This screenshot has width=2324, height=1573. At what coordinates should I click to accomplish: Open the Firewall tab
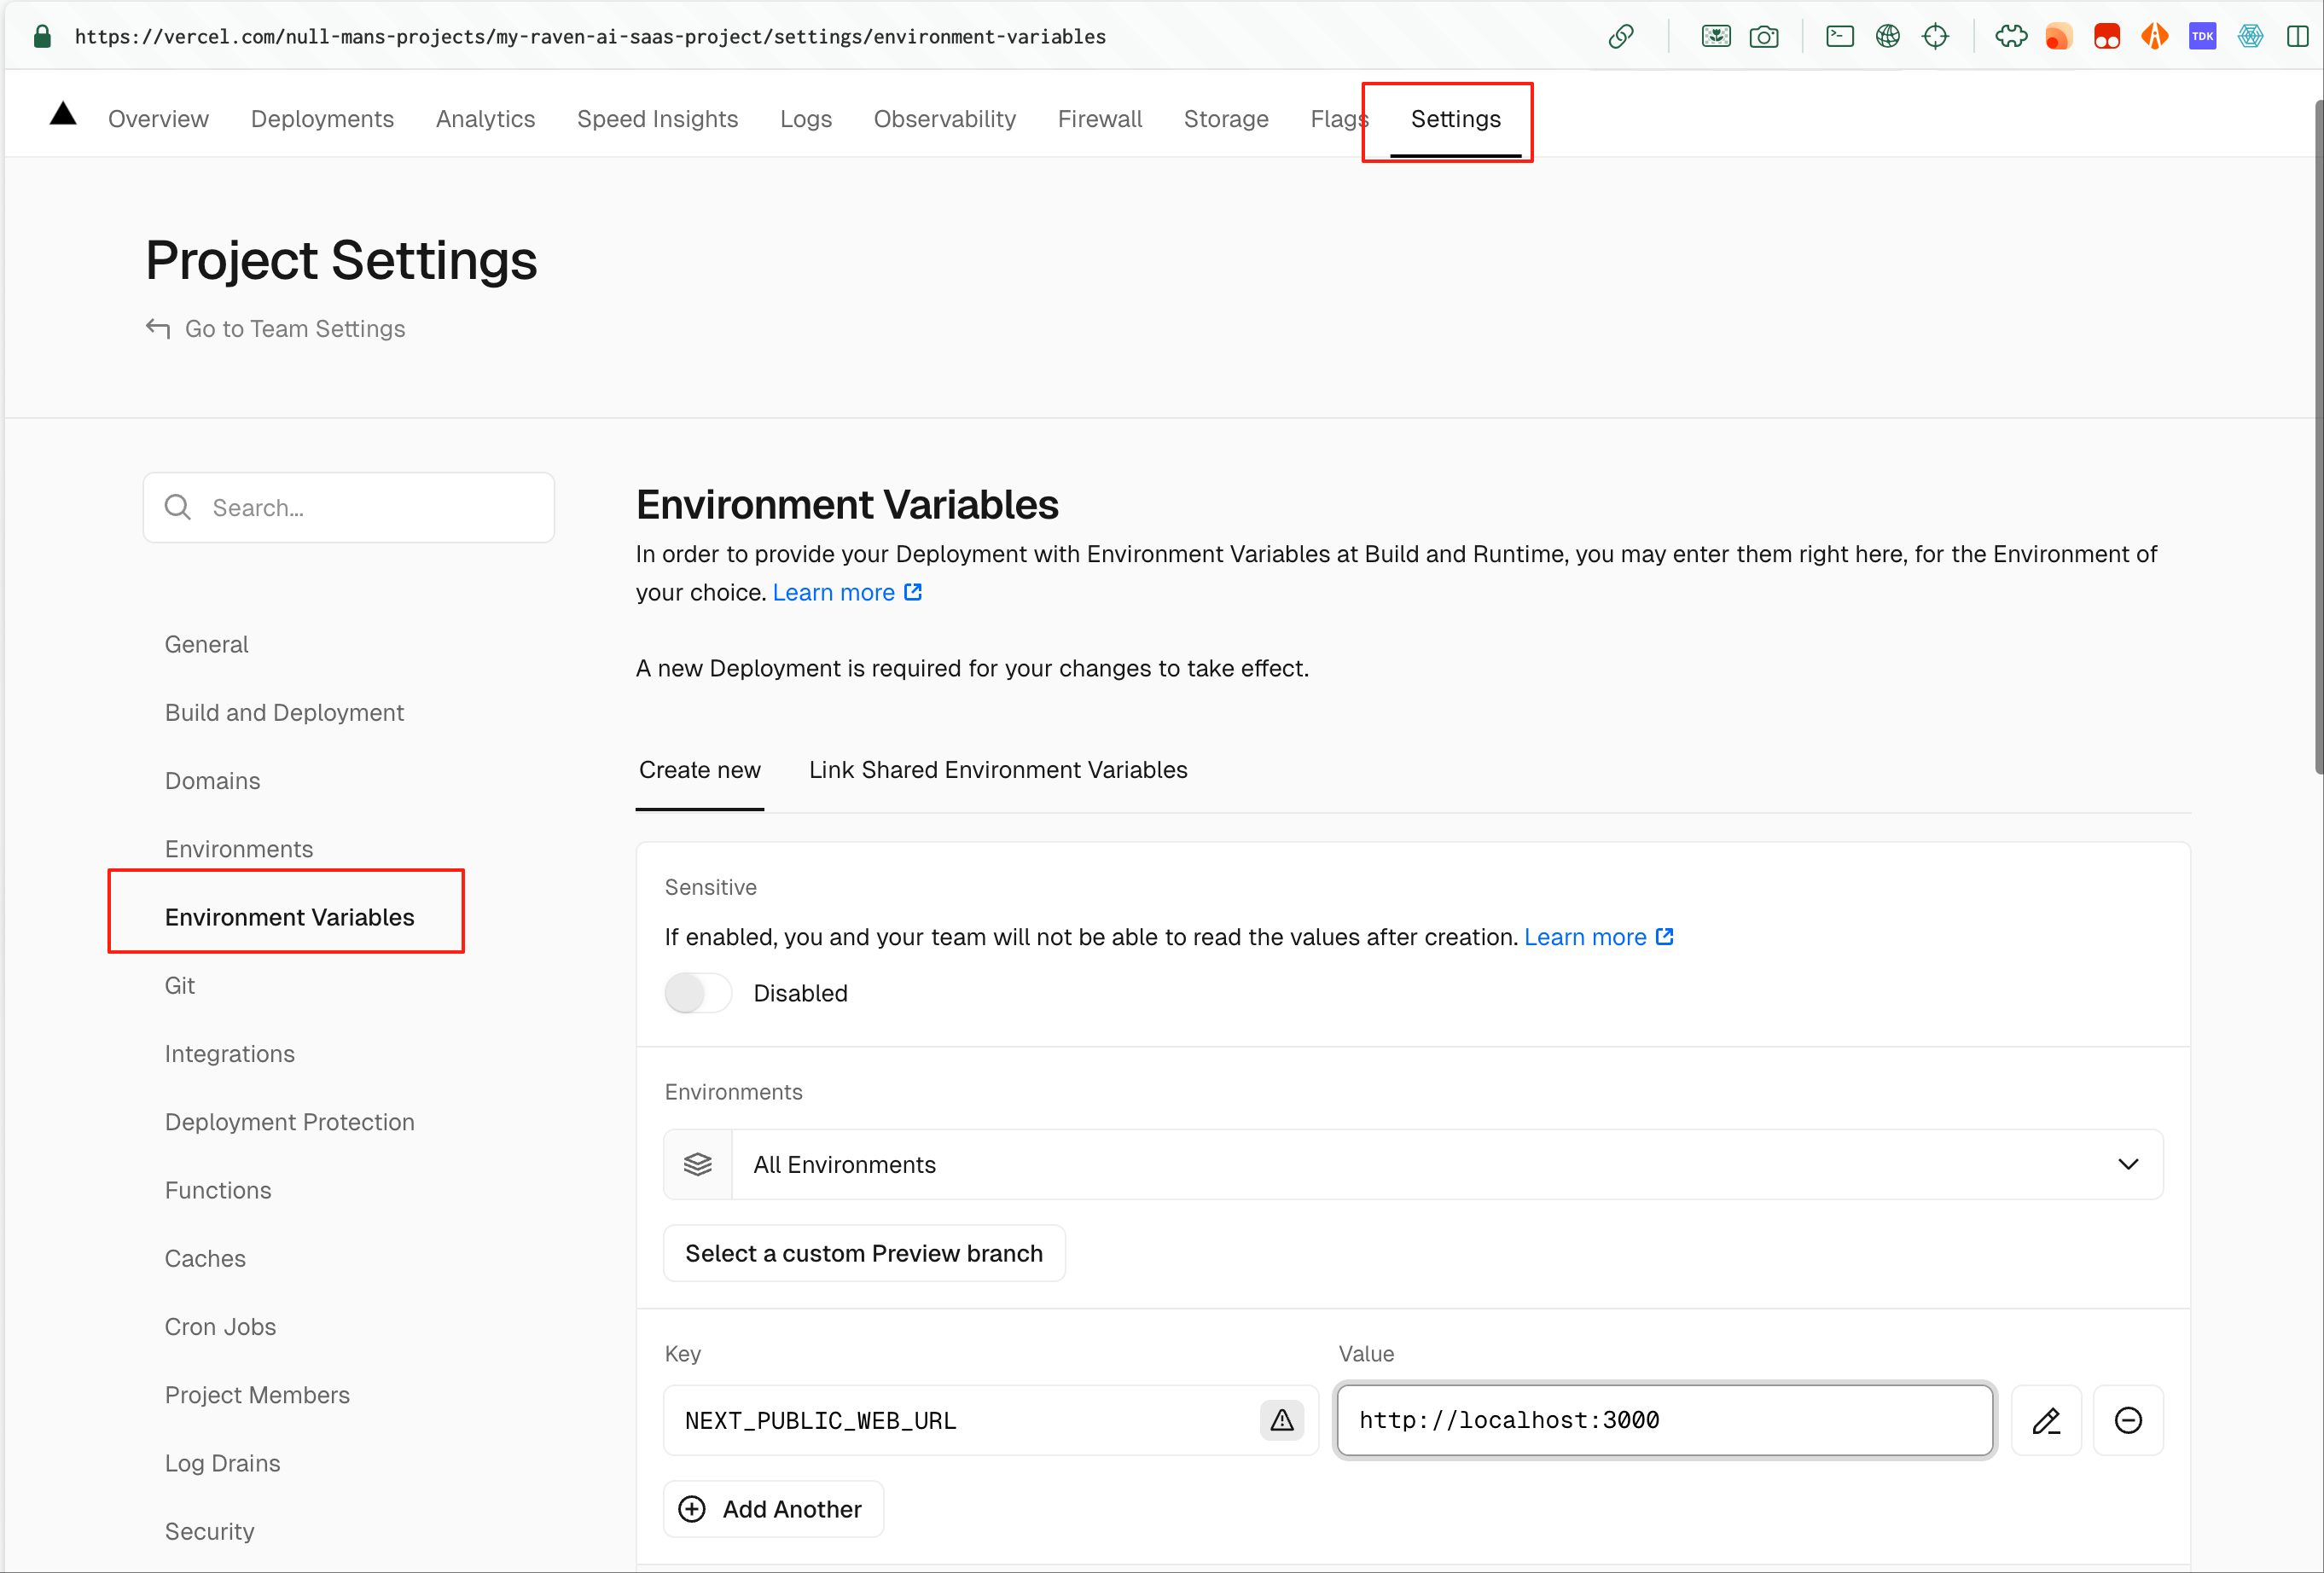[x=1100, y=119]
